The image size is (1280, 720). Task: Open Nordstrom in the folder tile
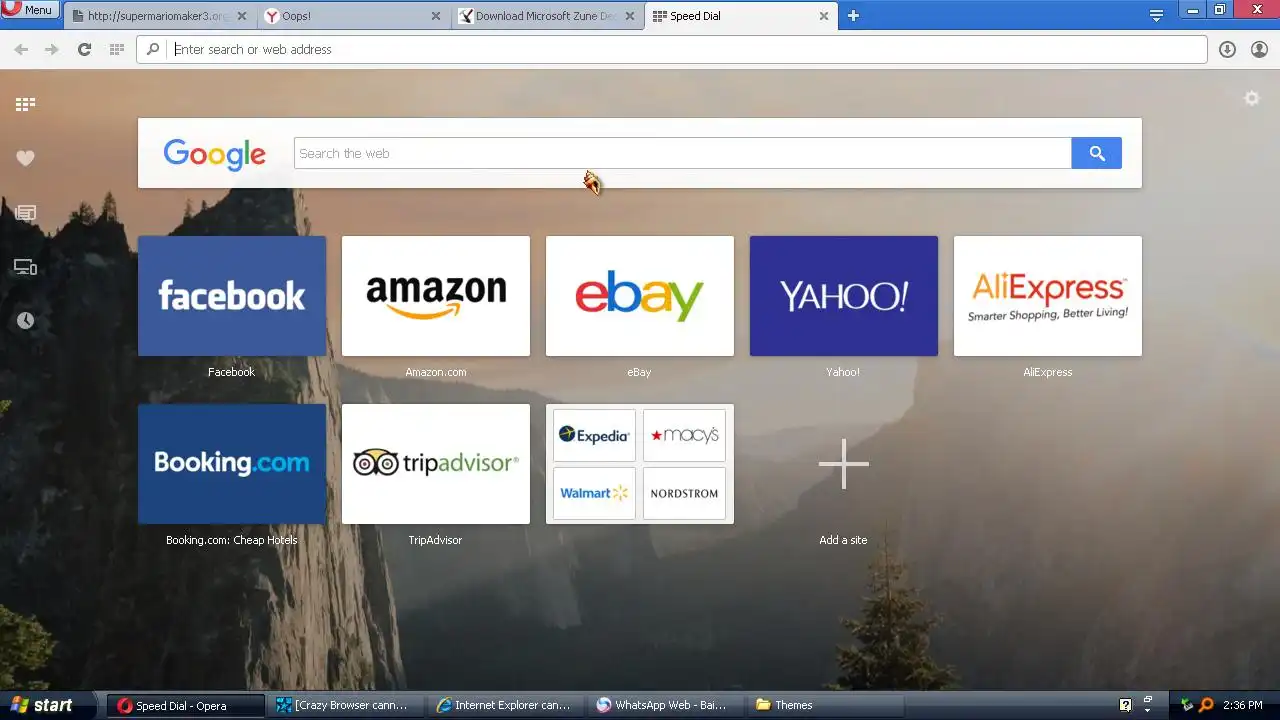(684, 493)
